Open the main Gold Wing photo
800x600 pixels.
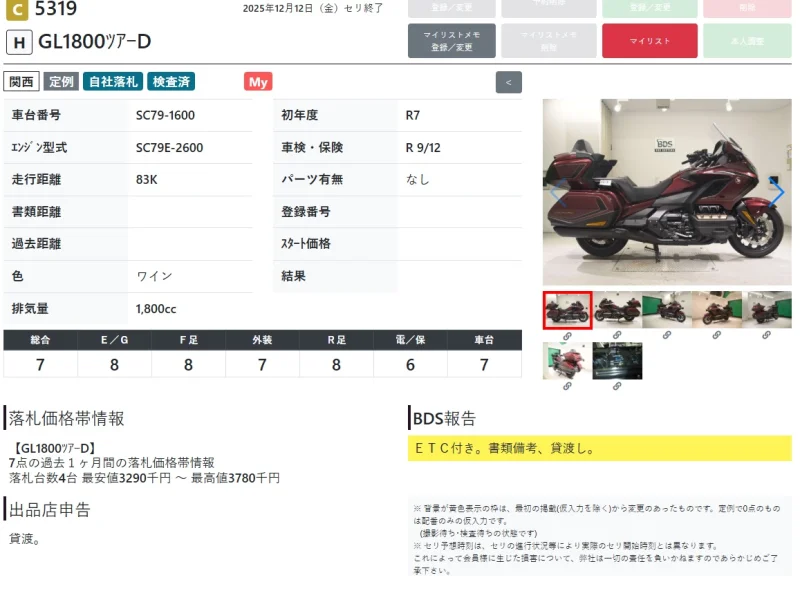(x=667, y=192)
